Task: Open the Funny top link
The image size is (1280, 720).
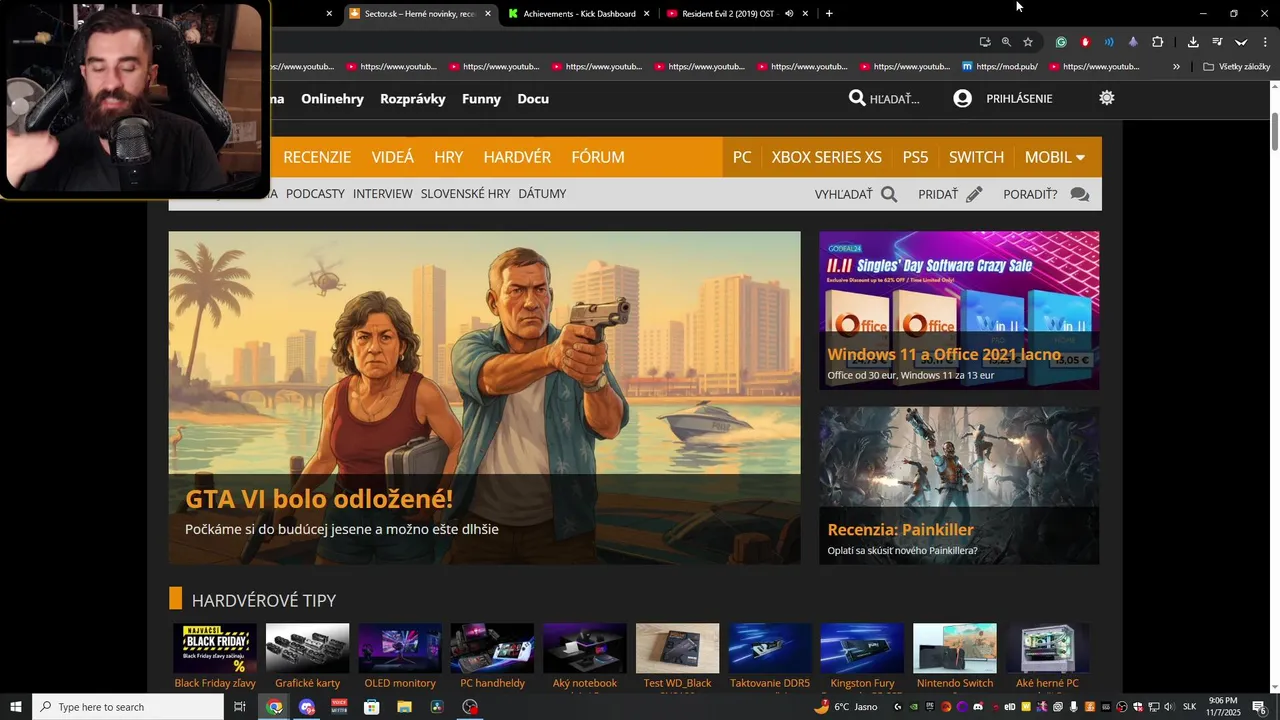Action: coord(481,99)
